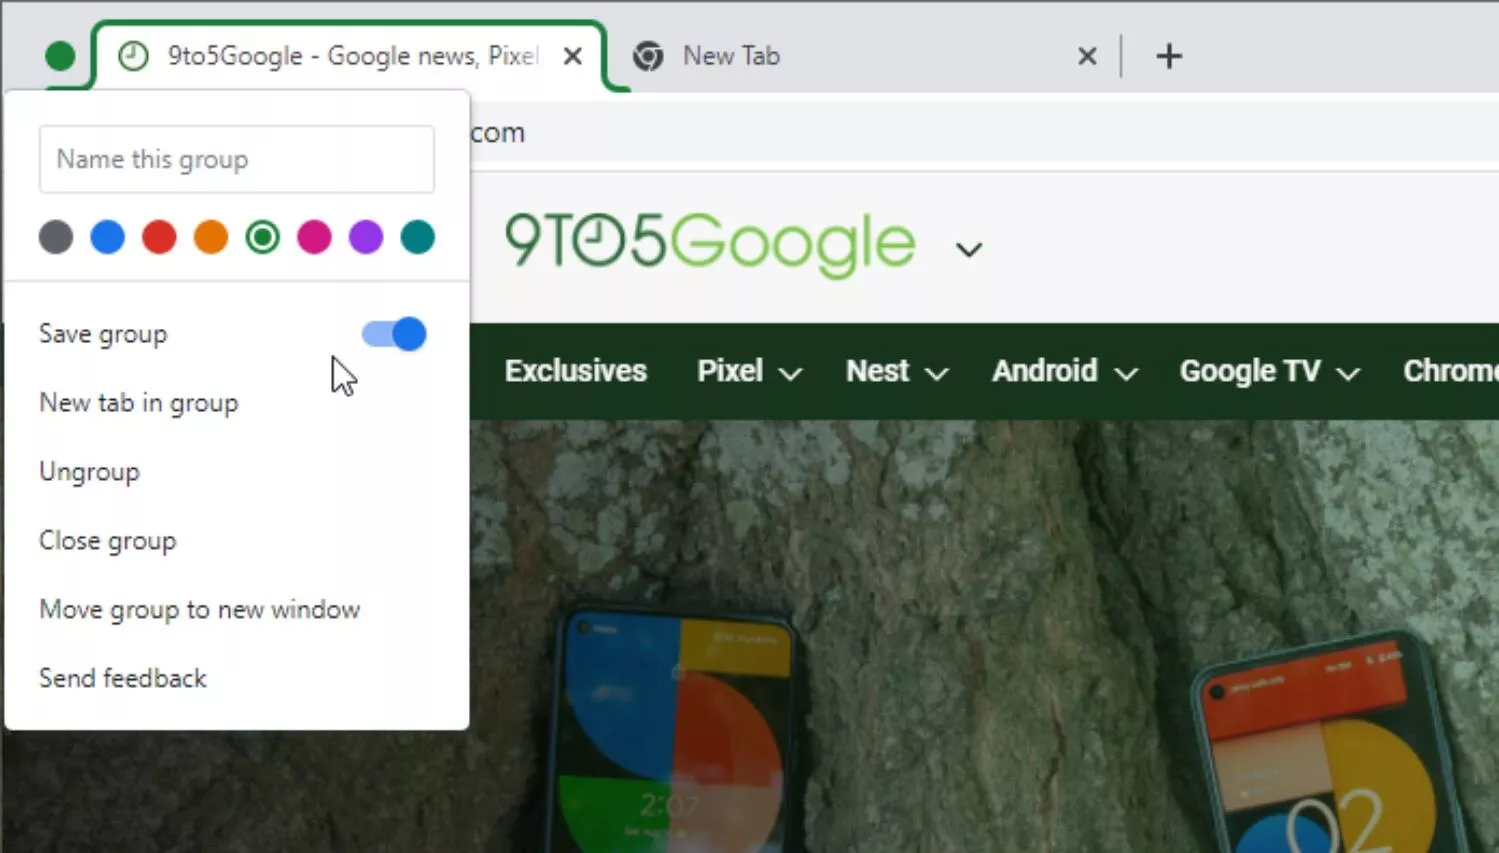The image size is (1499, 853).
Task: Select Ungroup from the group menu
Action: coord(90,472)
